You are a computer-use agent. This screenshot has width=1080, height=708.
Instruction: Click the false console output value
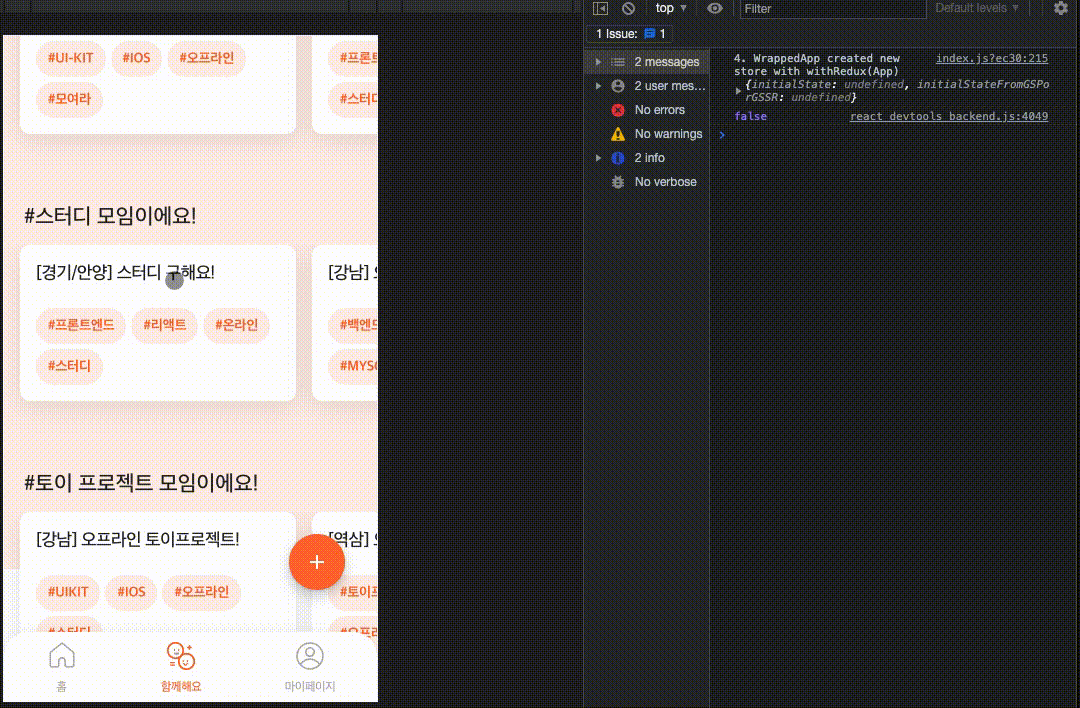pos(750,116)
